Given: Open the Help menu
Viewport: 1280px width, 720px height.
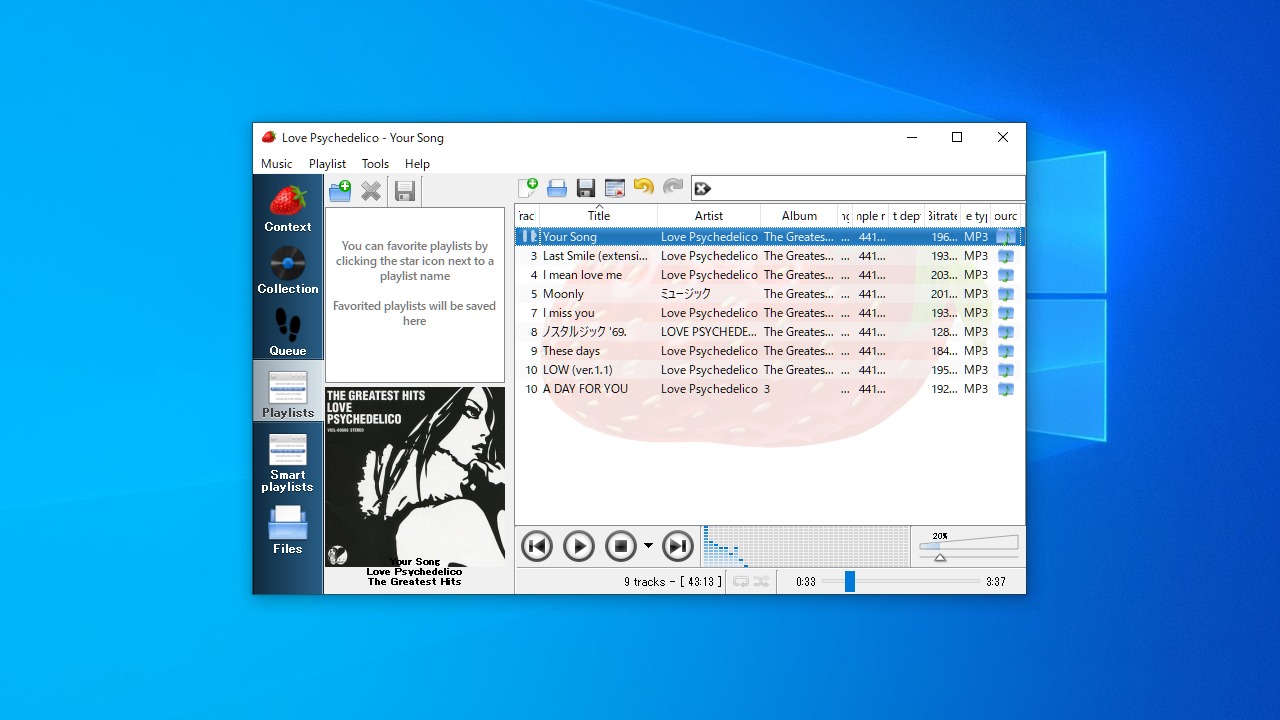Looking at the screenshot, I should 417,164.
